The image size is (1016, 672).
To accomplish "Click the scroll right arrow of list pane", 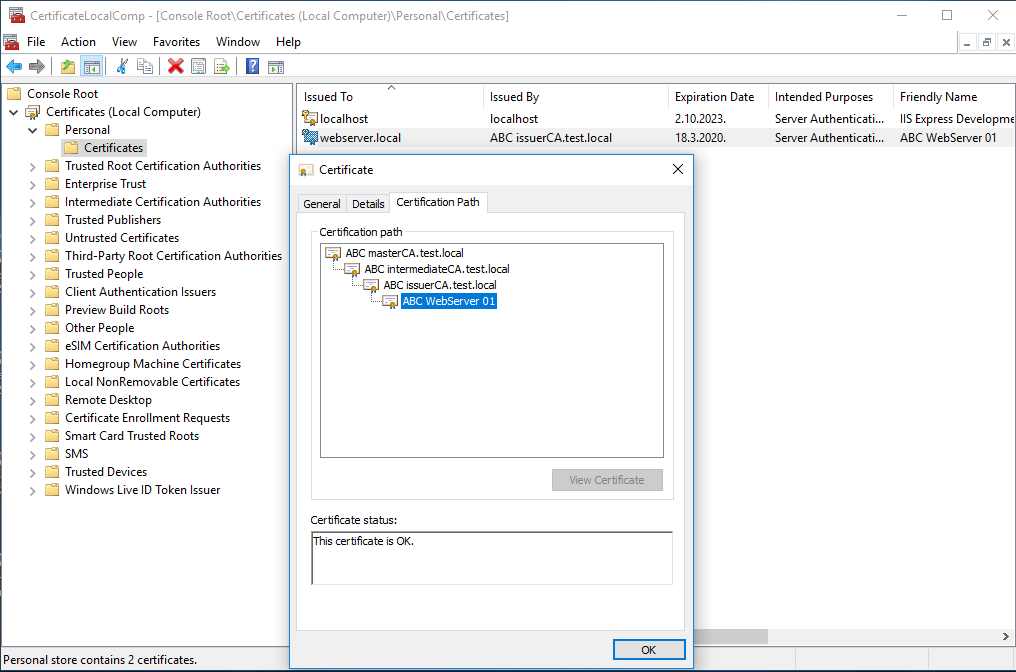I will click(1006, 636).
